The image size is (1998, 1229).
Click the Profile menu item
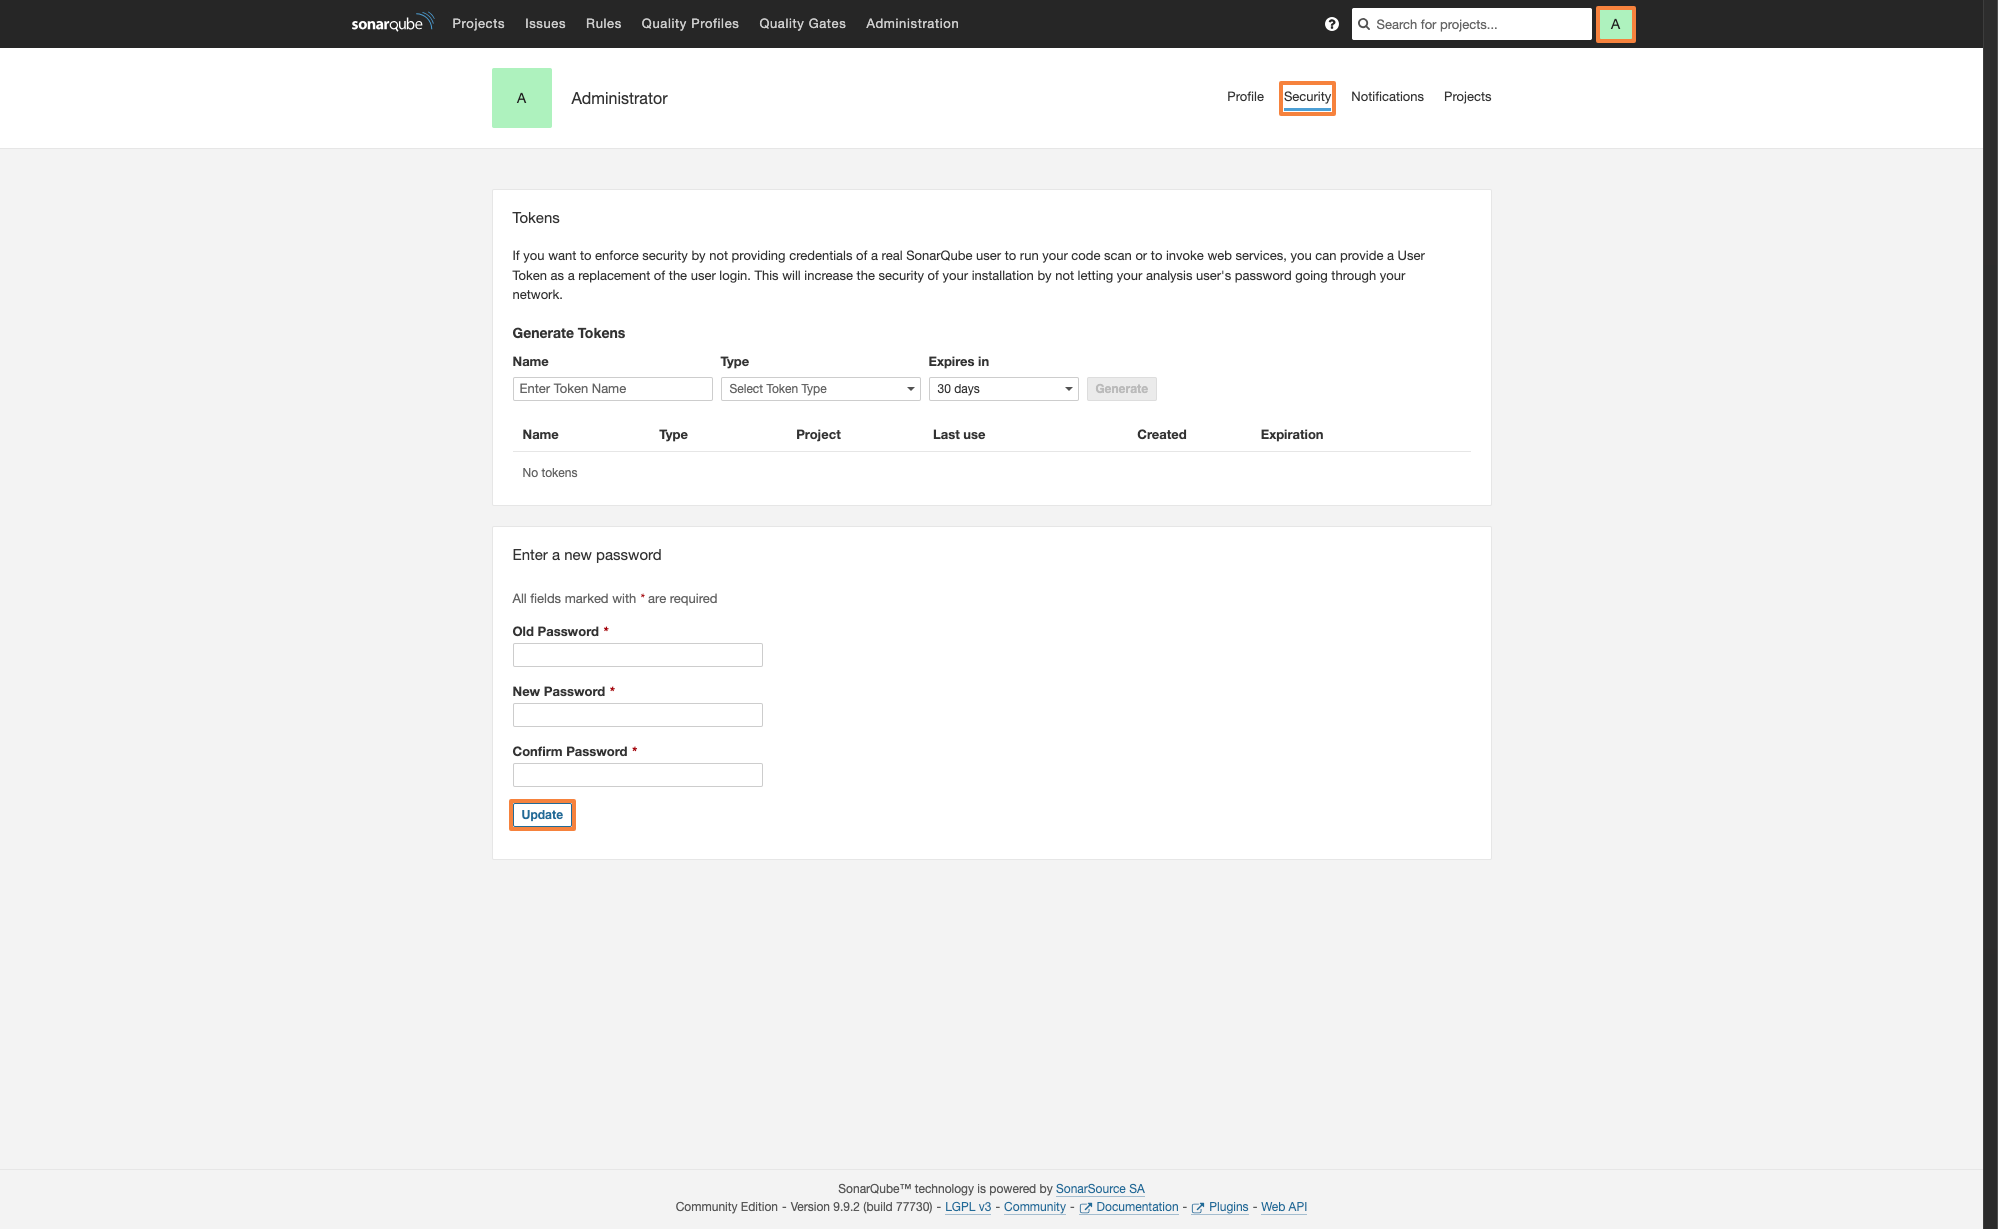click(1244, 97)
